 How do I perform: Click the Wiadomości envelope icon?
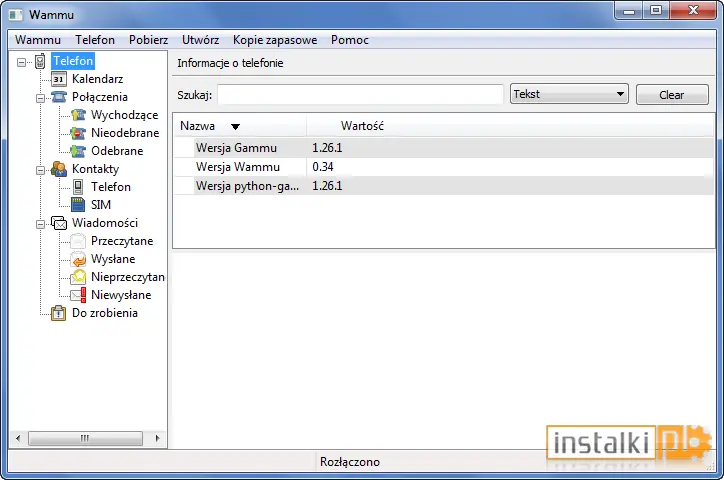(x=59, y=223)
